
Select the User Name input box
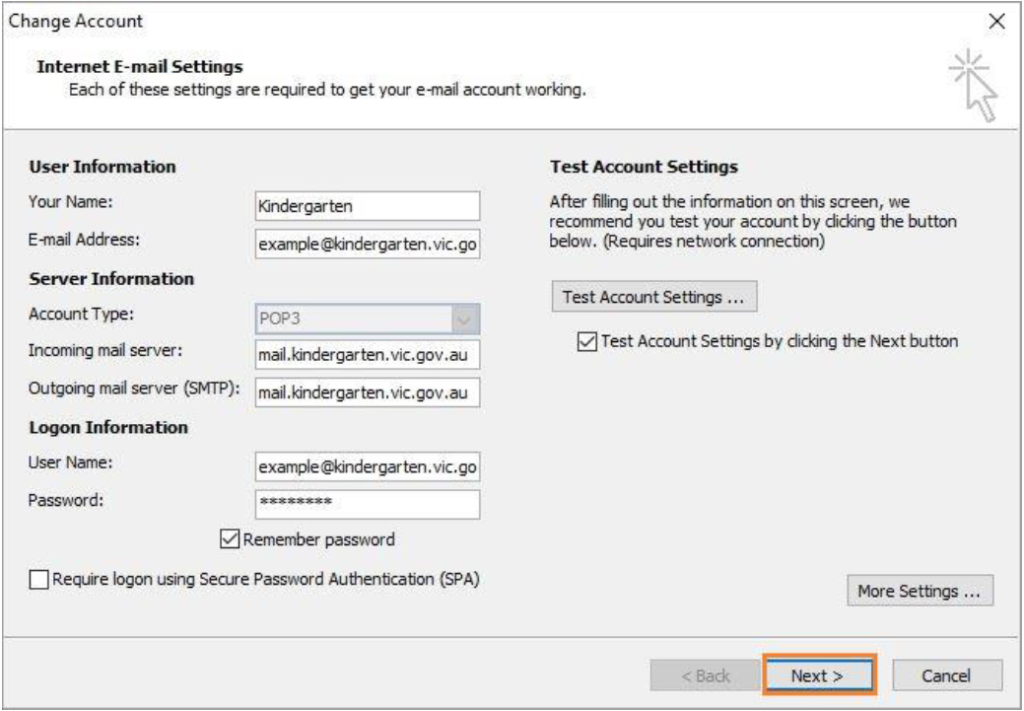(x=367, y=466)
